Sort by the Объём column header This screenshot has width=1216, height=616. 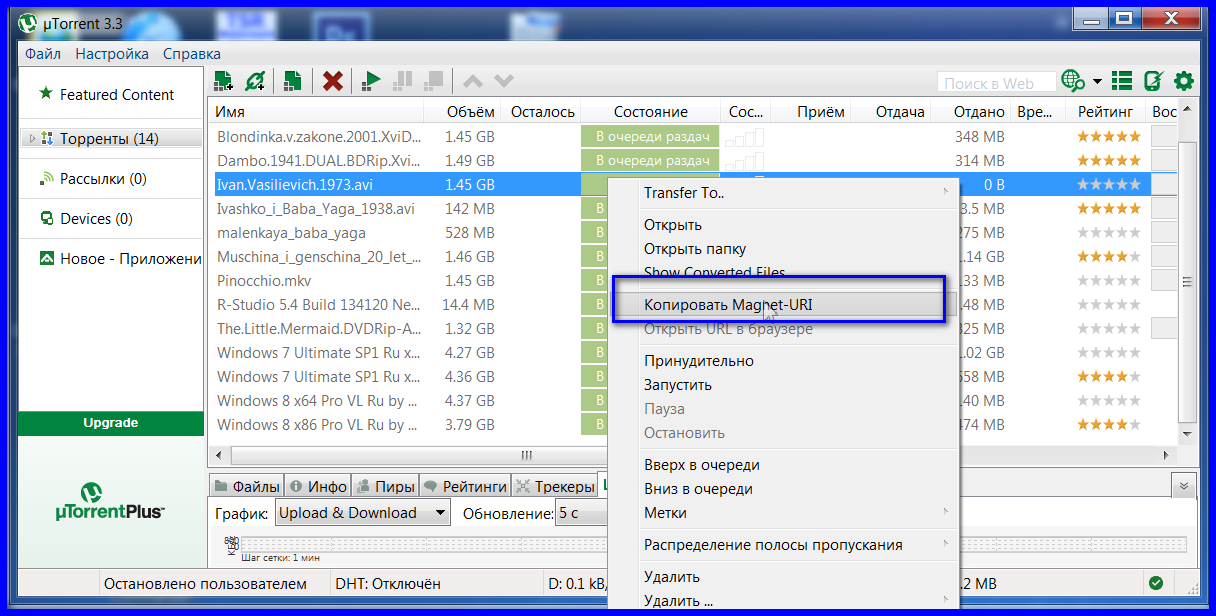click(462, 112)
